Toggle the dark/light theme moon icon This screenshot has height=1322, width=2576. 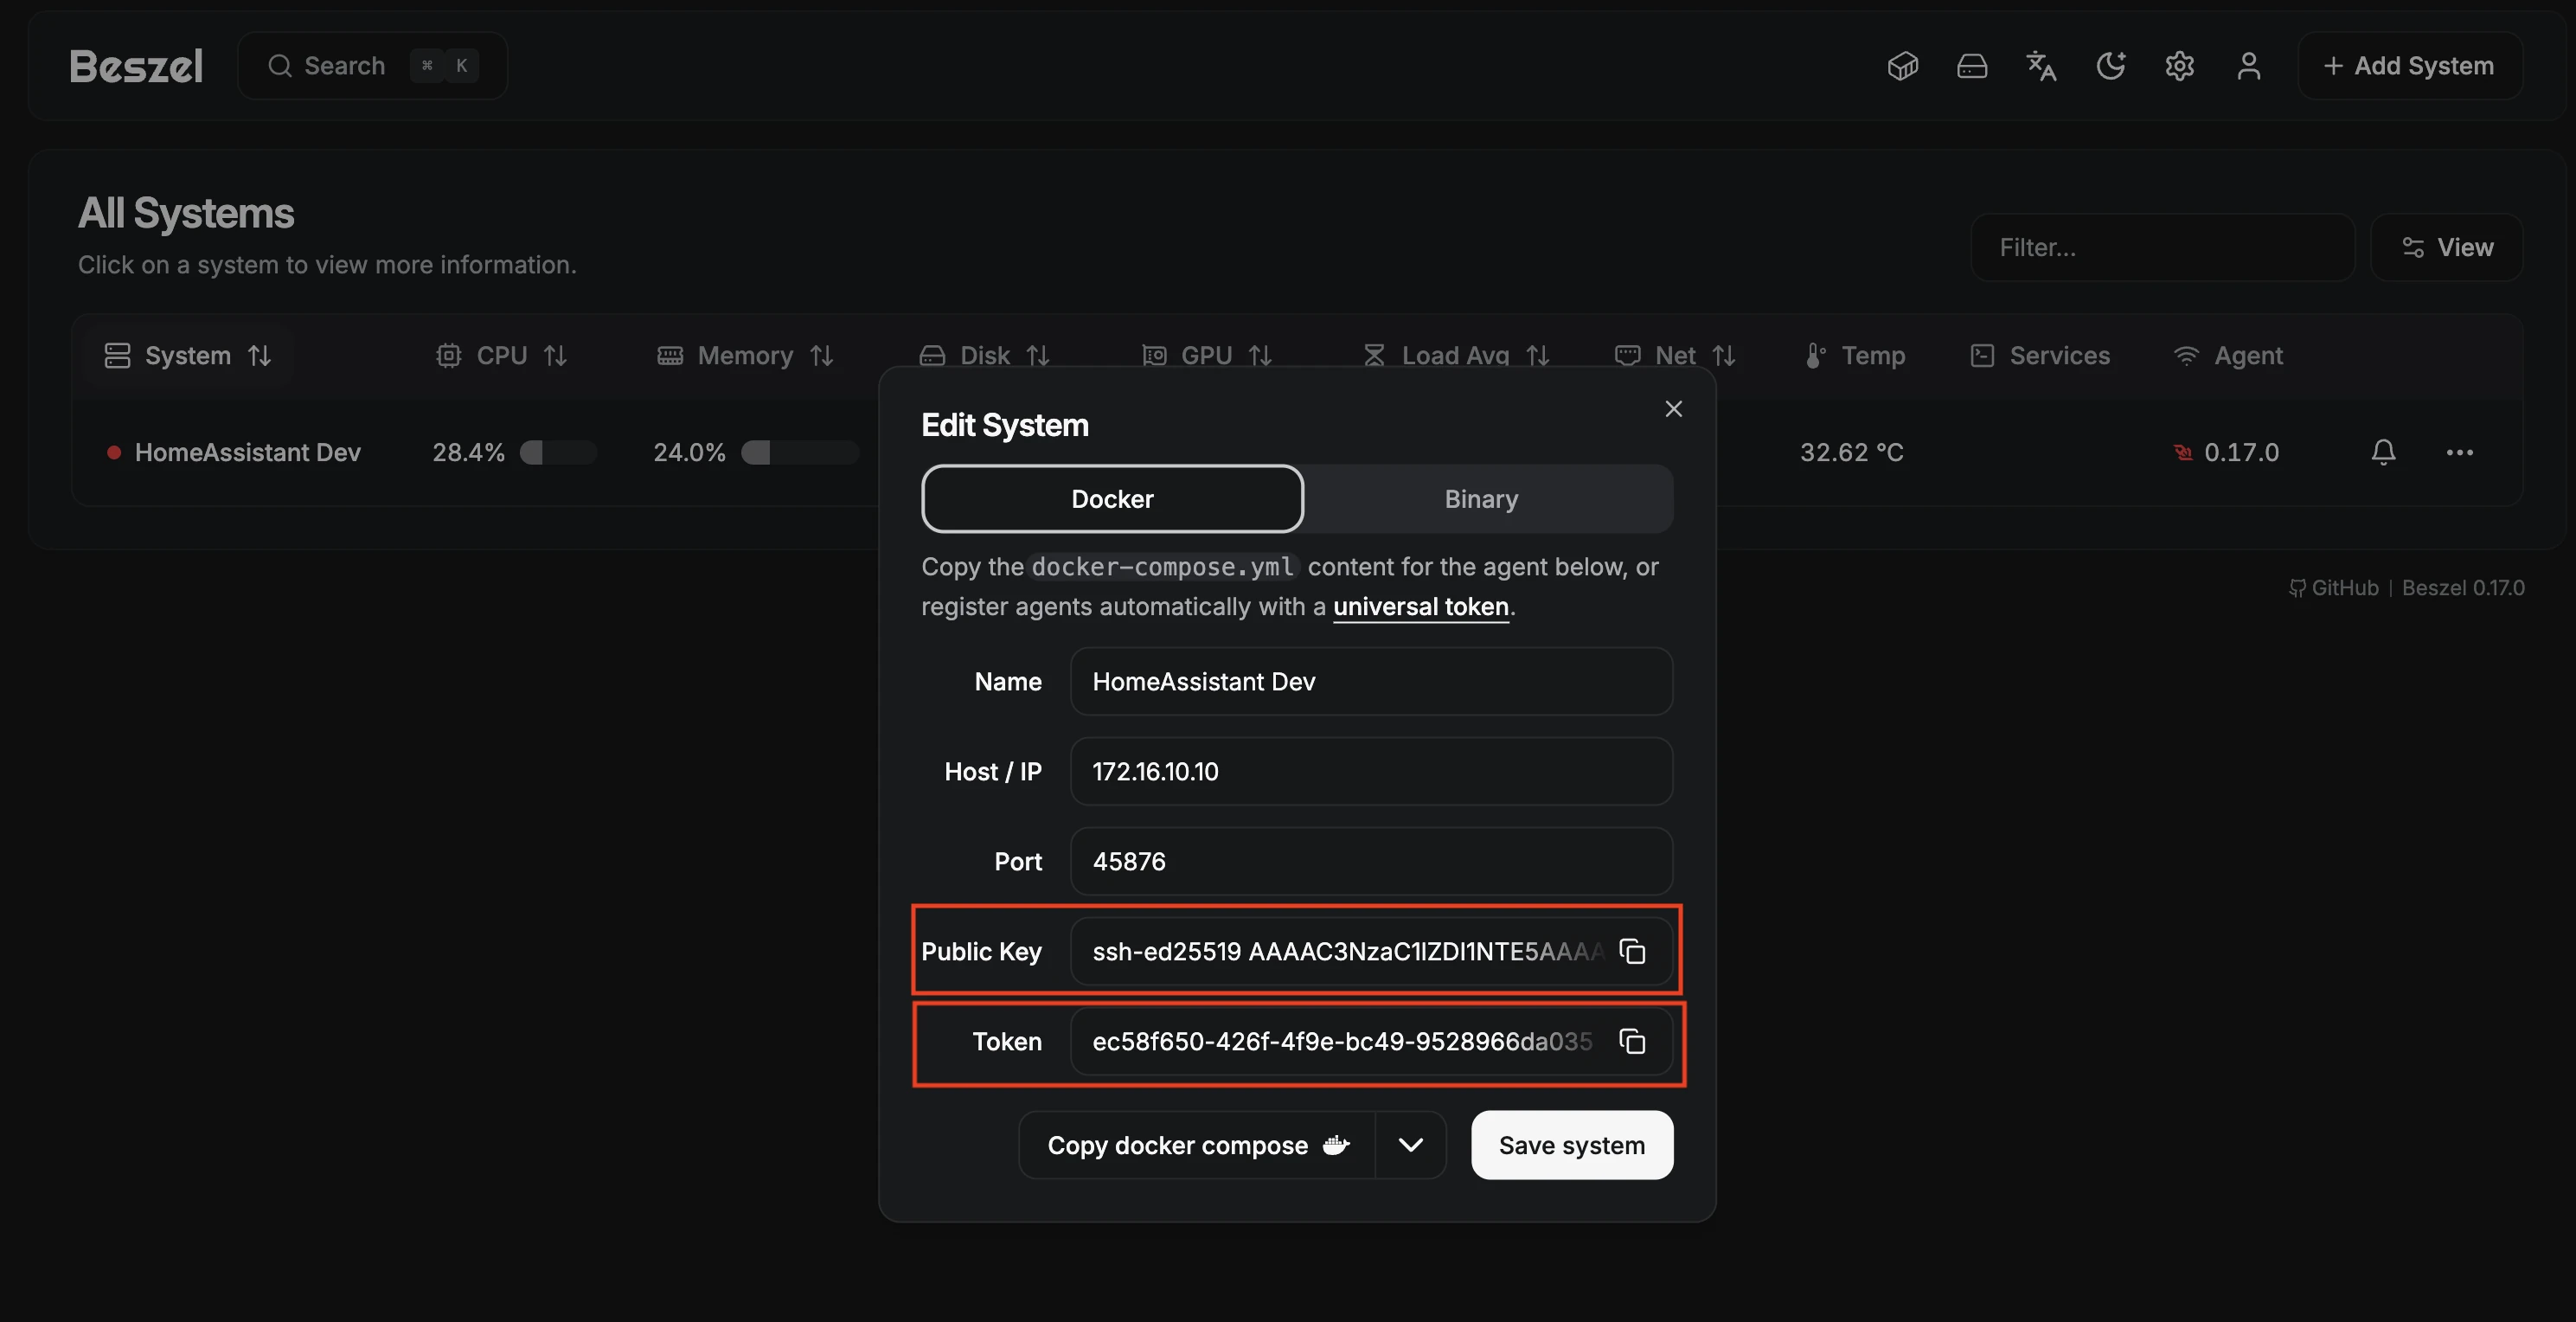click(x=2110, y=66)
